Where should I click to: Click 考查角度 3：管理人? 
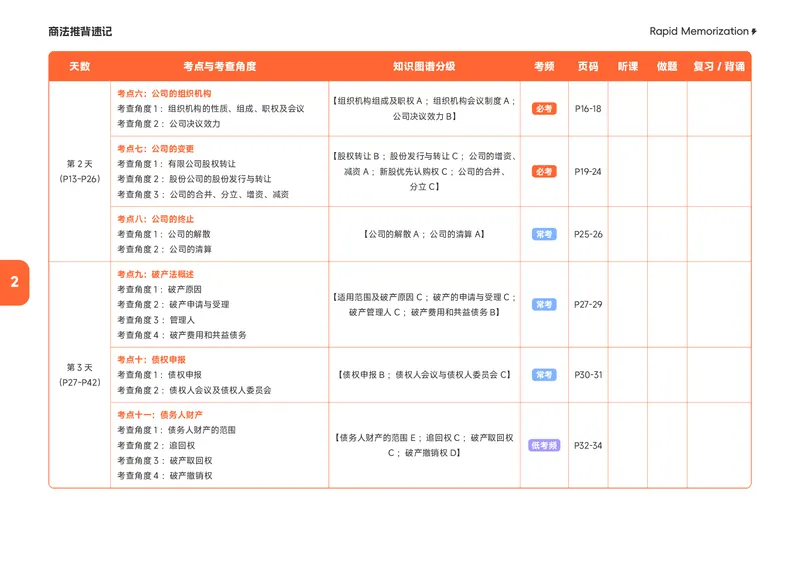[156, 320]
